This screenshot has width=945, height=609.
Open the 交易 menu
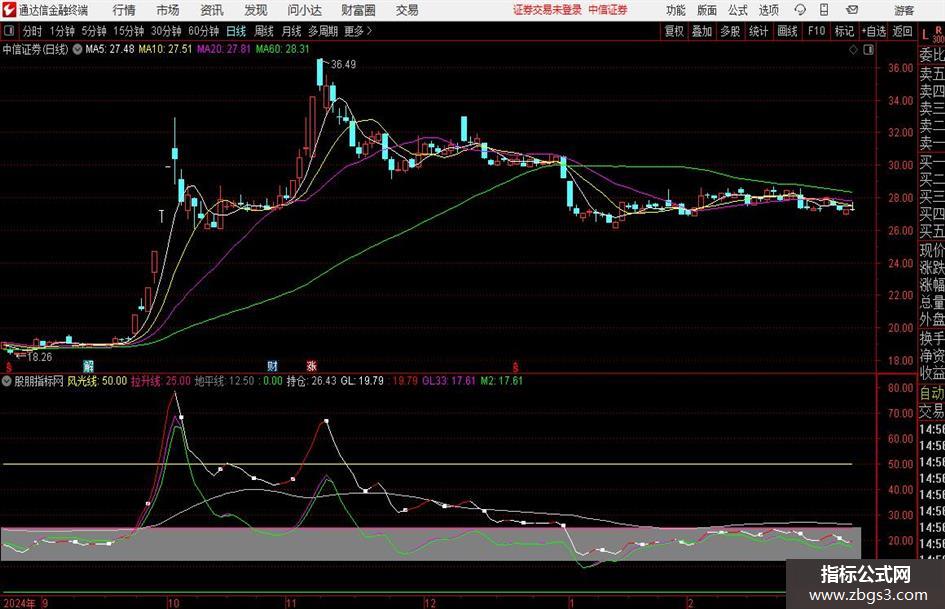click(407, 10)
